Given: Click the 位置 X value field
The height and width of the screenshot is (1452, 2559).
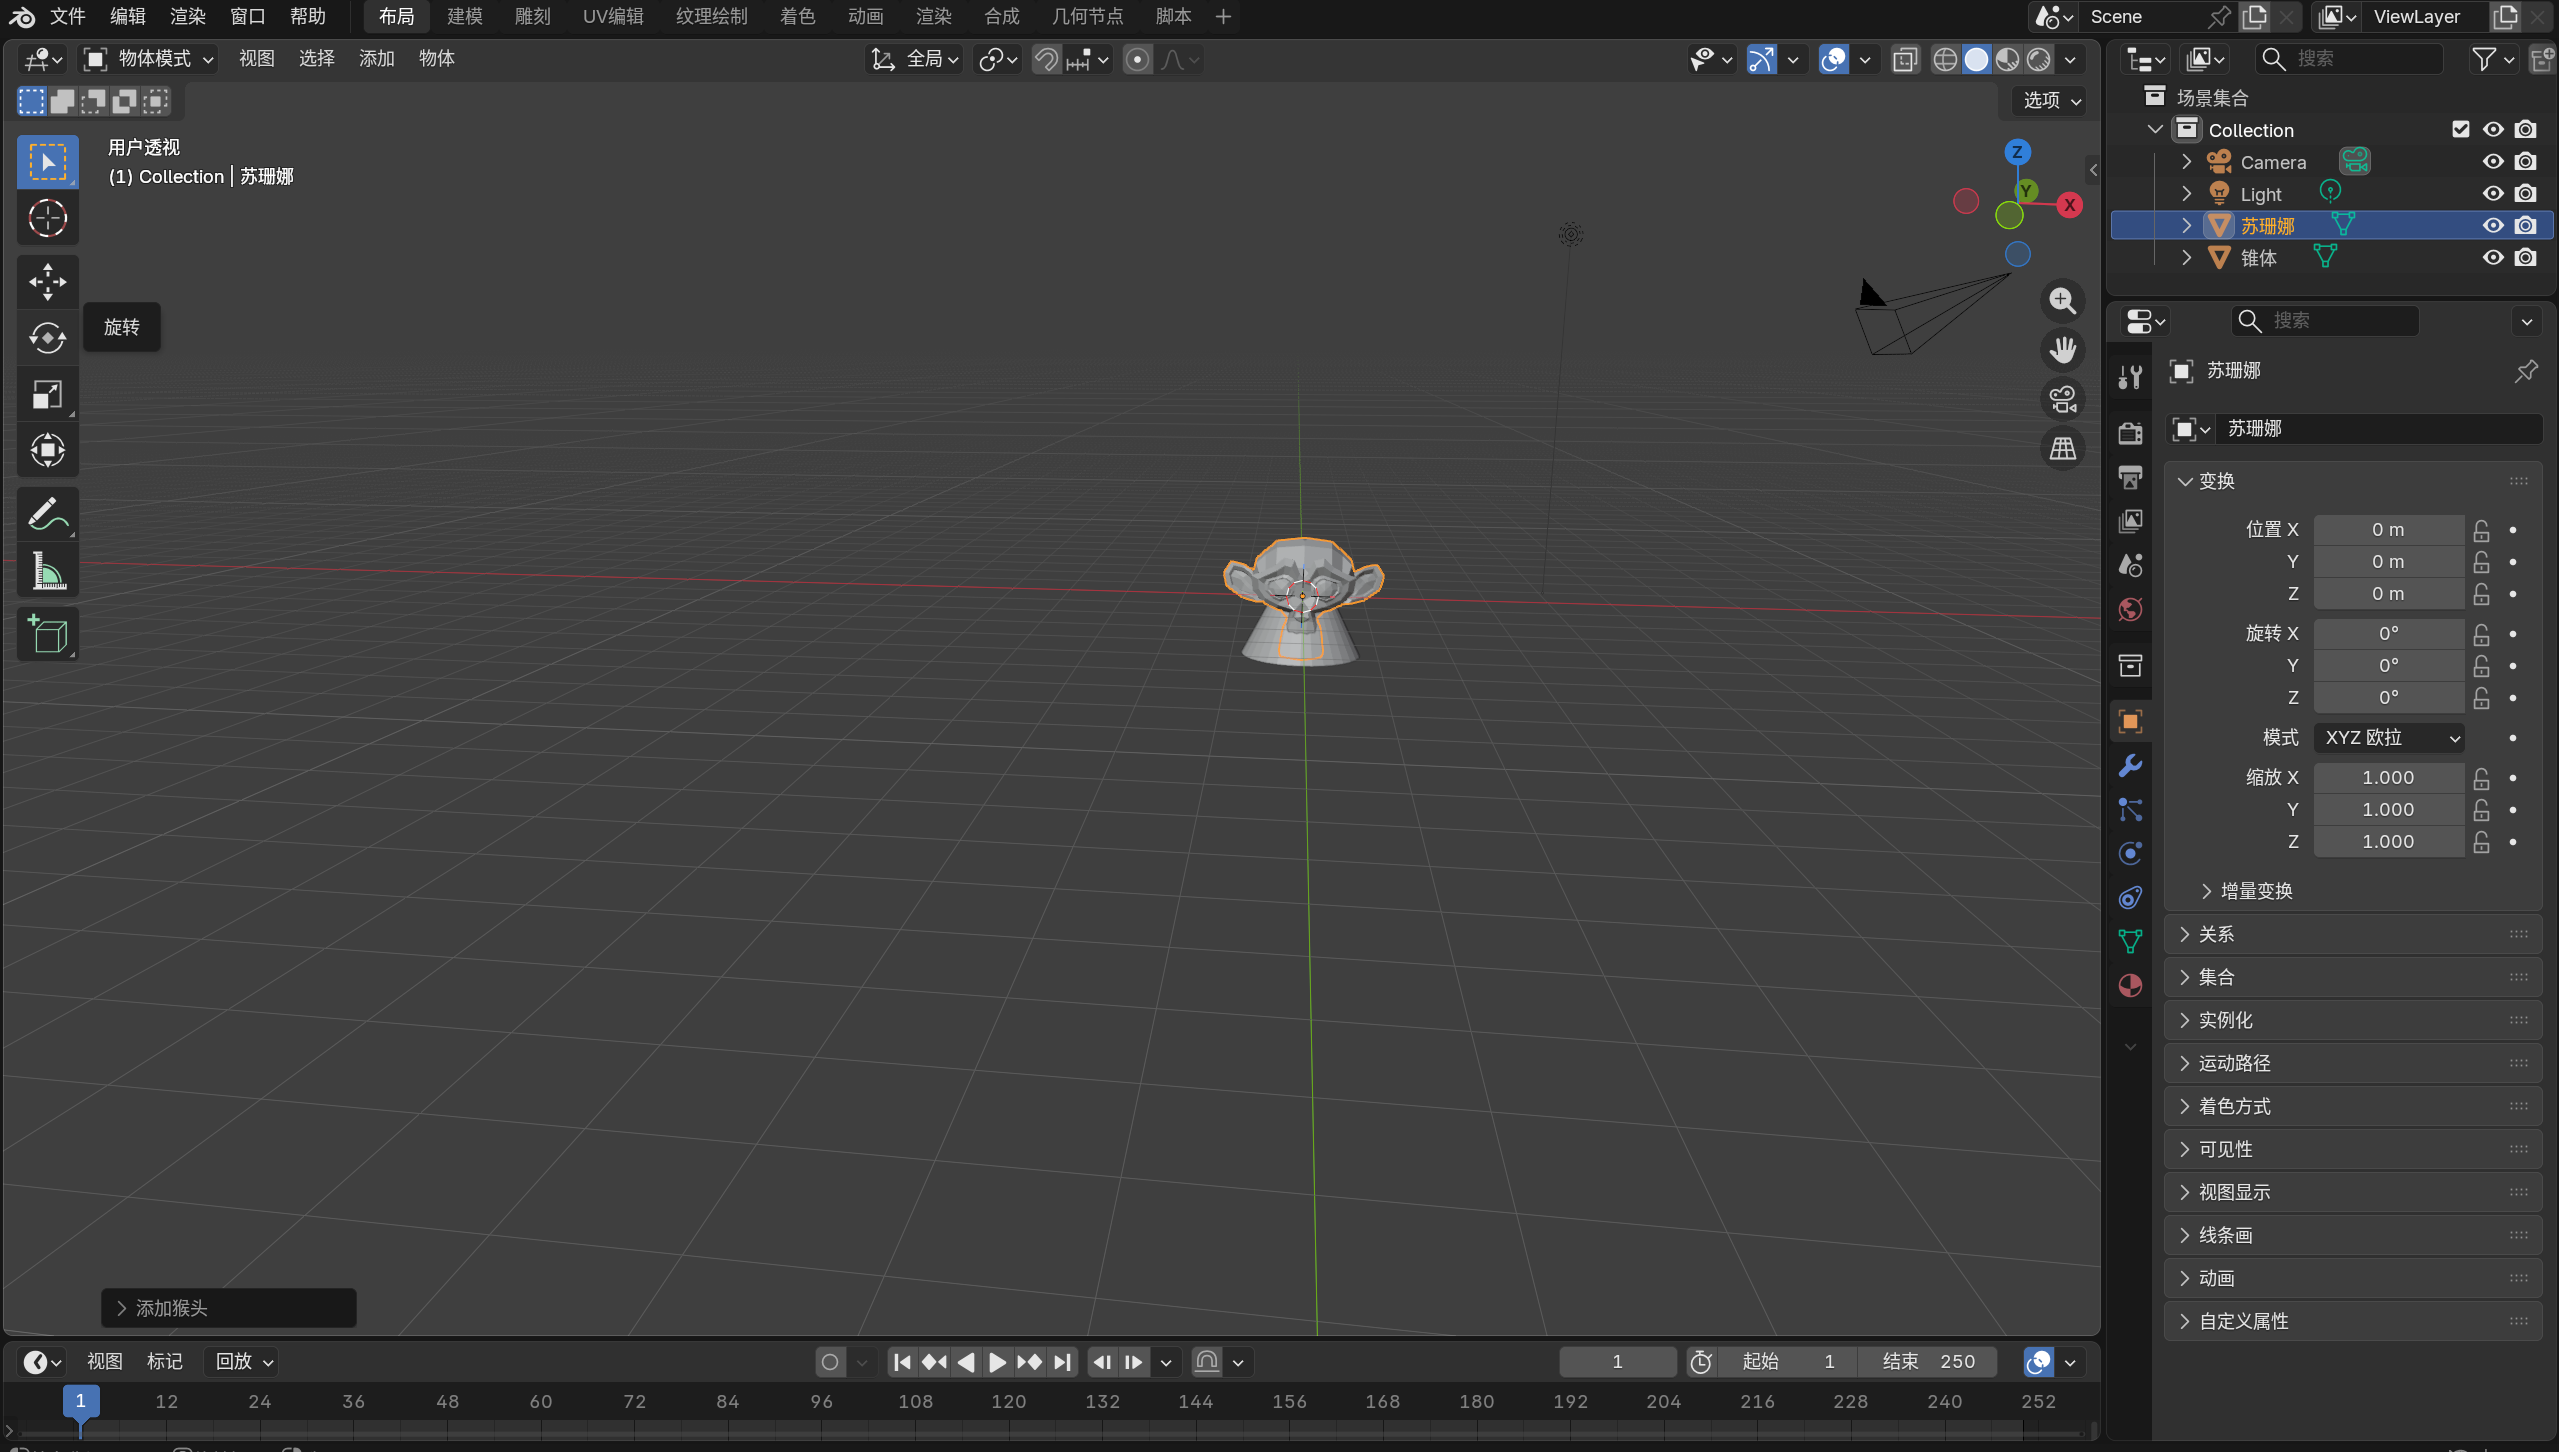Looking at the screenshot, I should (2387, 530).
